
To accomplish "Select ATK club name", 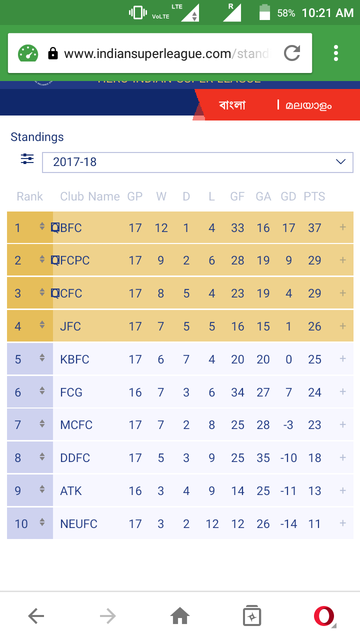I will point(71,491).
